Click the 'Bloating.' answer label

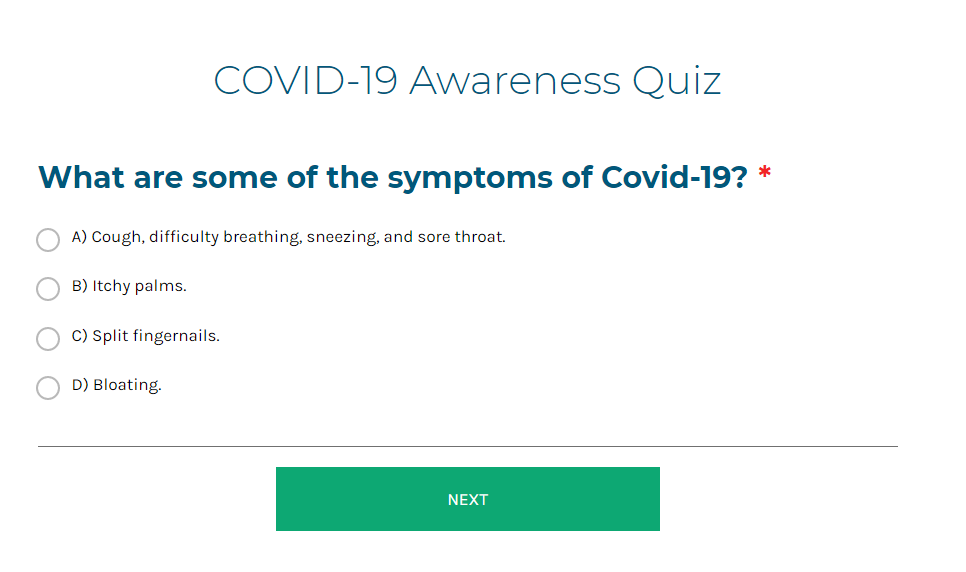point(127,385)
